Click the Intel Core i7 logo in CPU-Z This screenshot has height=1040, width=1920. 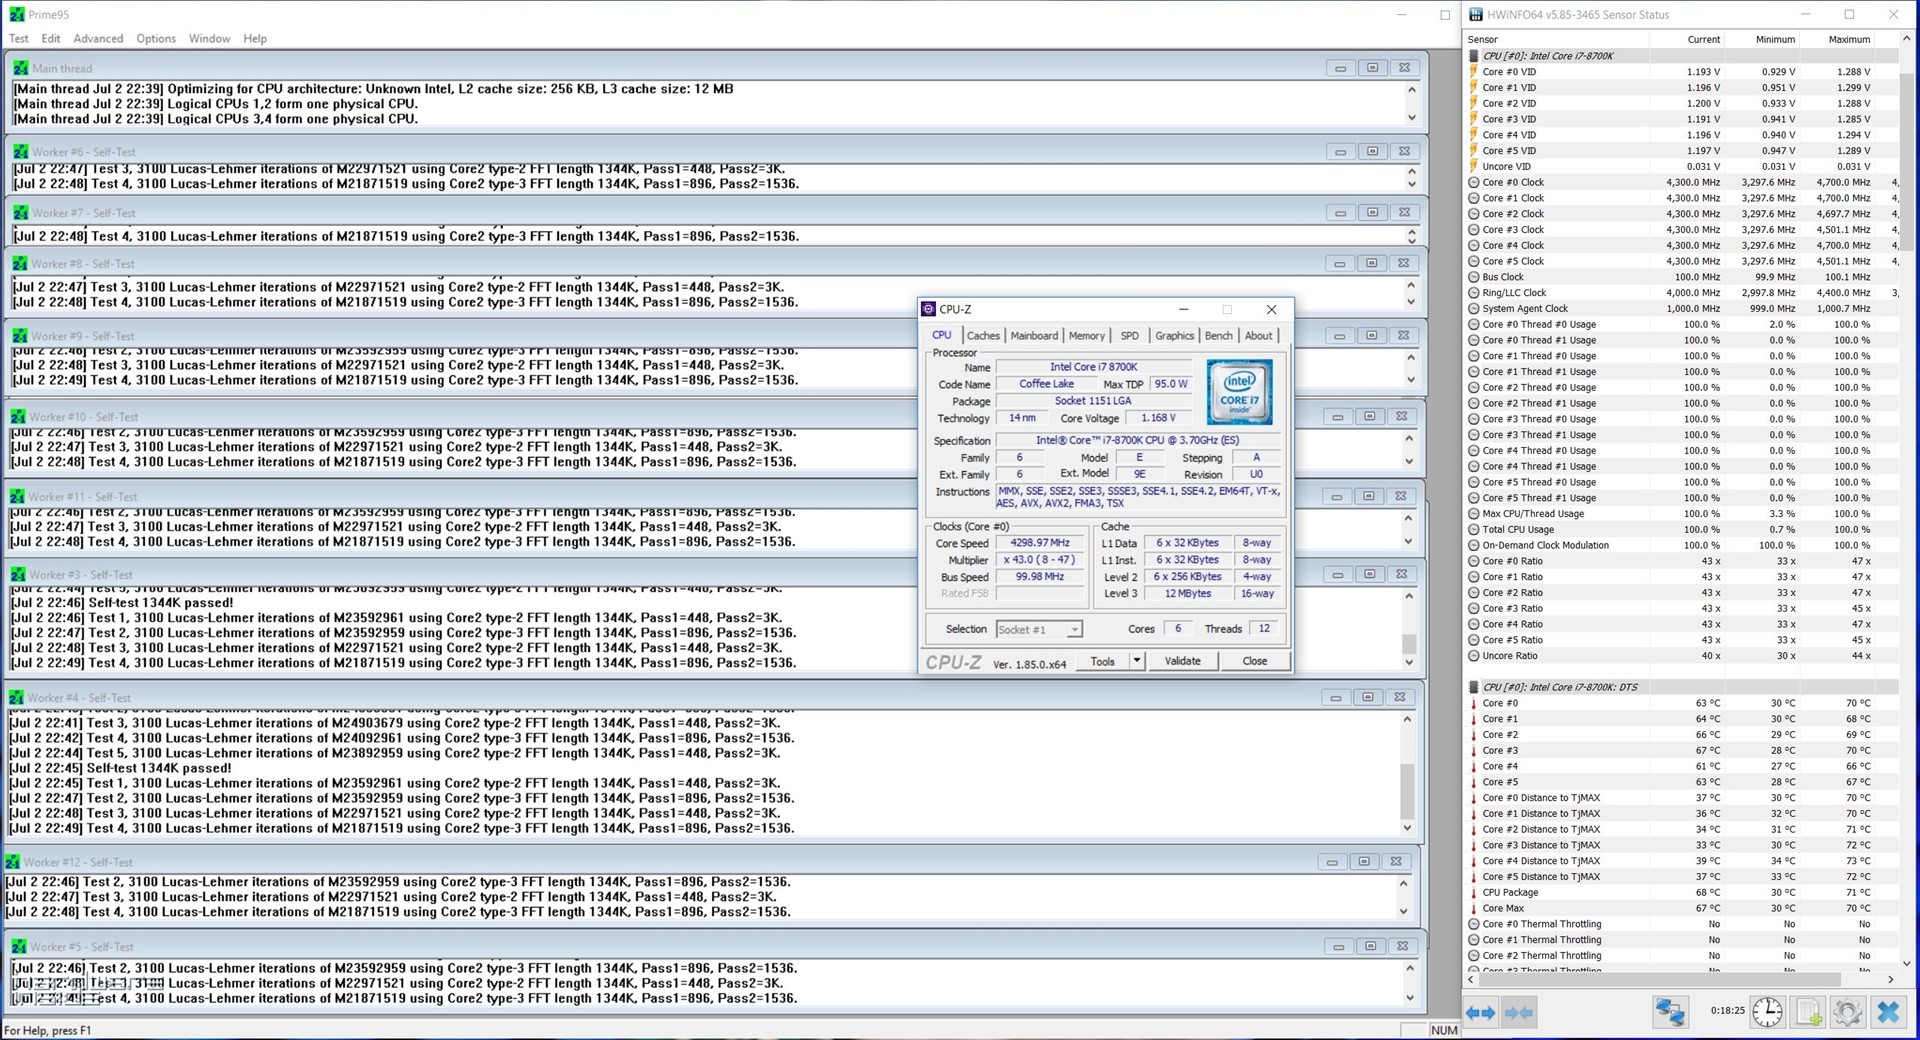pyautogui.click(x=1239, y=392)
